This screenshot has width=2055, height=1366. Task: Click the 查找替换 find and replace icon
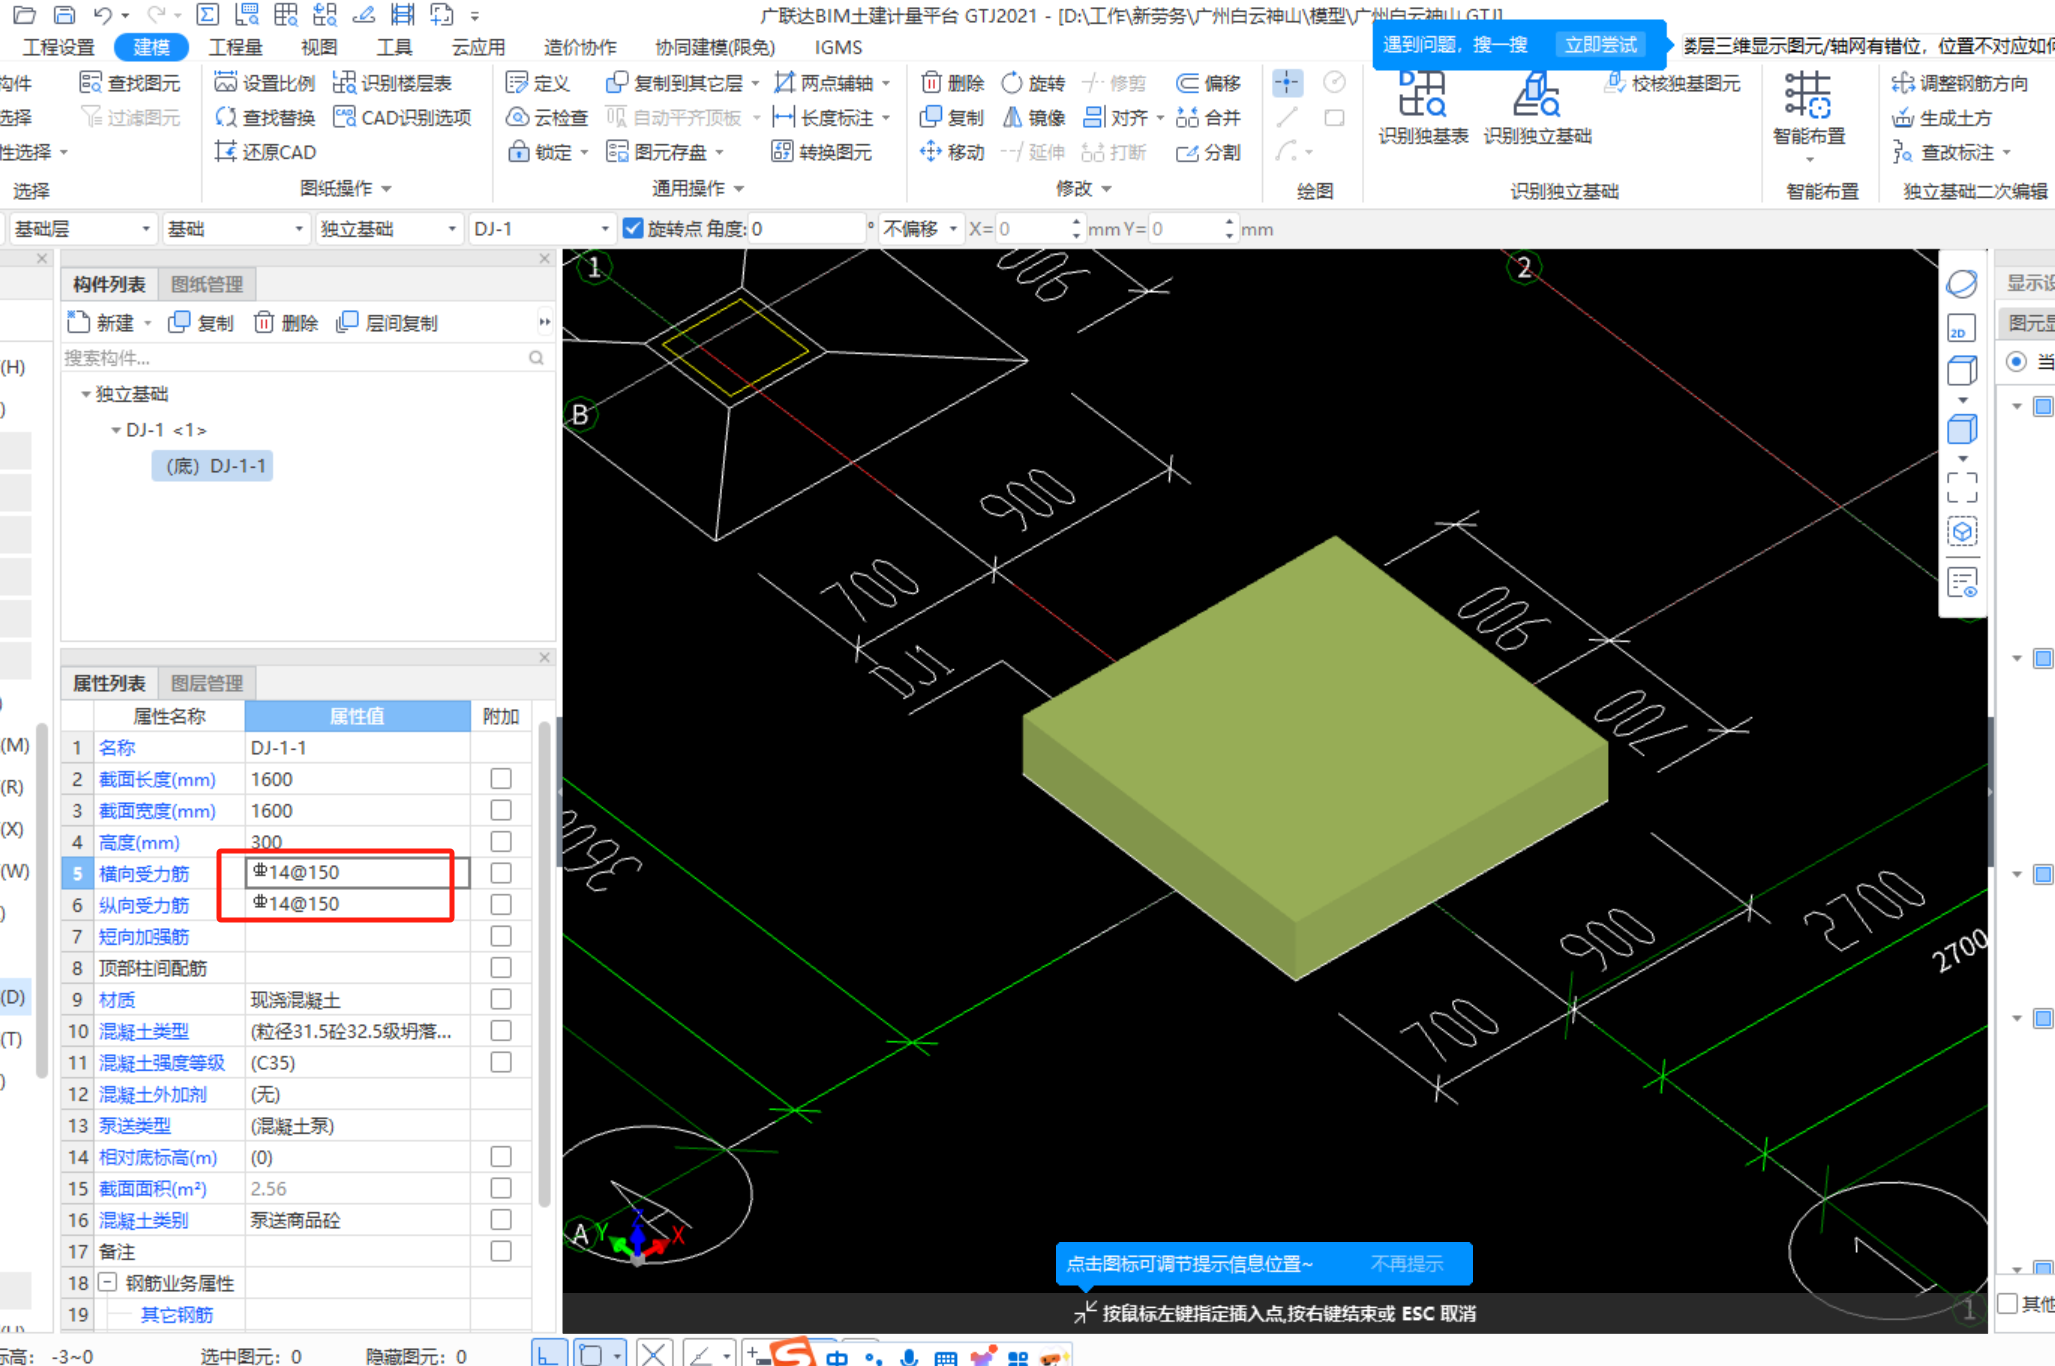click(226, 118)
